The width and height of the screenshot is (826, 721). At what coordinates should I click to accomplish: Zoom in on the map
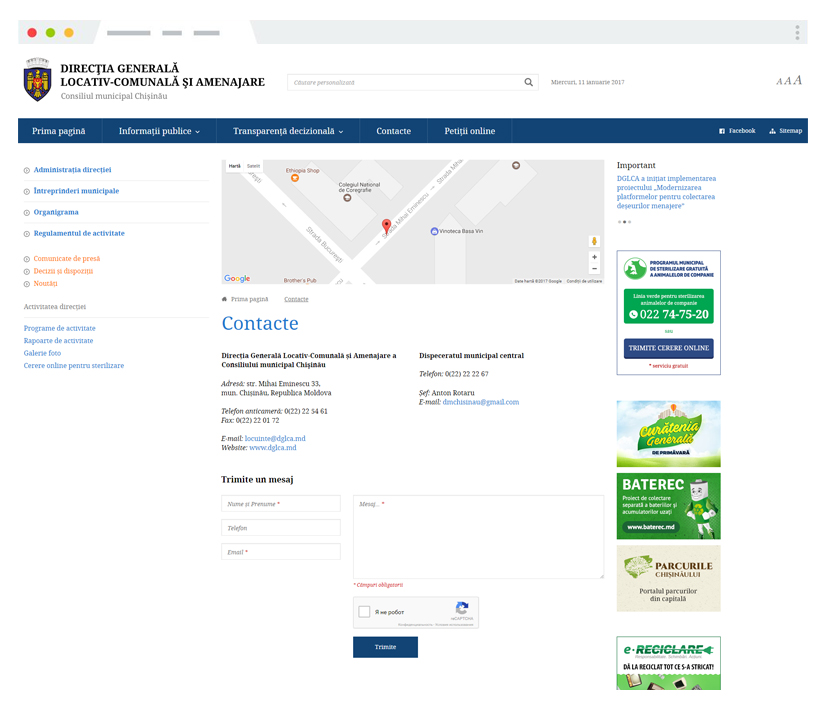(x=594, y=257)
